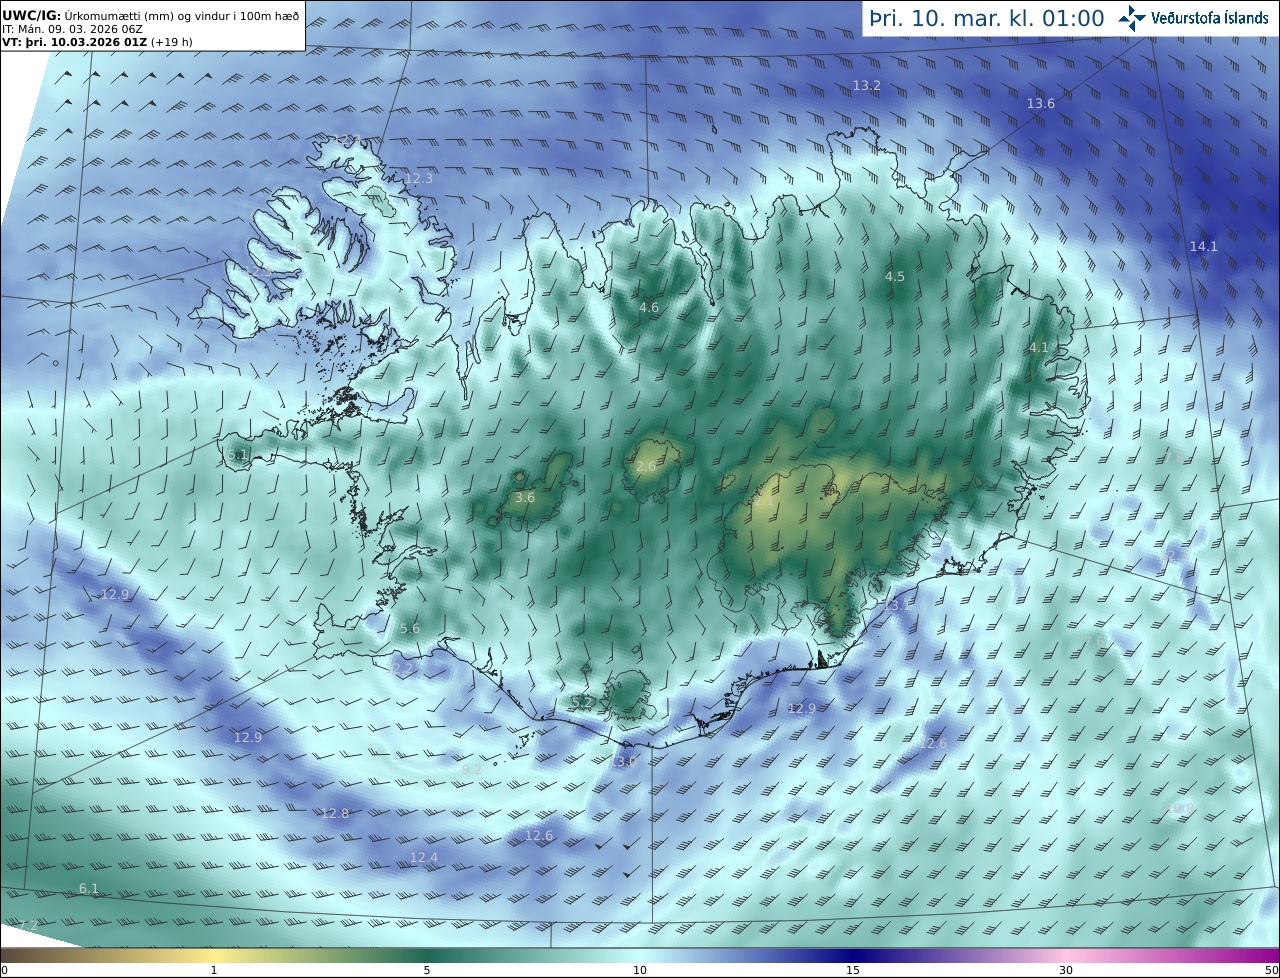The height and width of the screenshot is (978, 1280).
Task: Click the 9.2 value over the sea
Action: [472, 769]
